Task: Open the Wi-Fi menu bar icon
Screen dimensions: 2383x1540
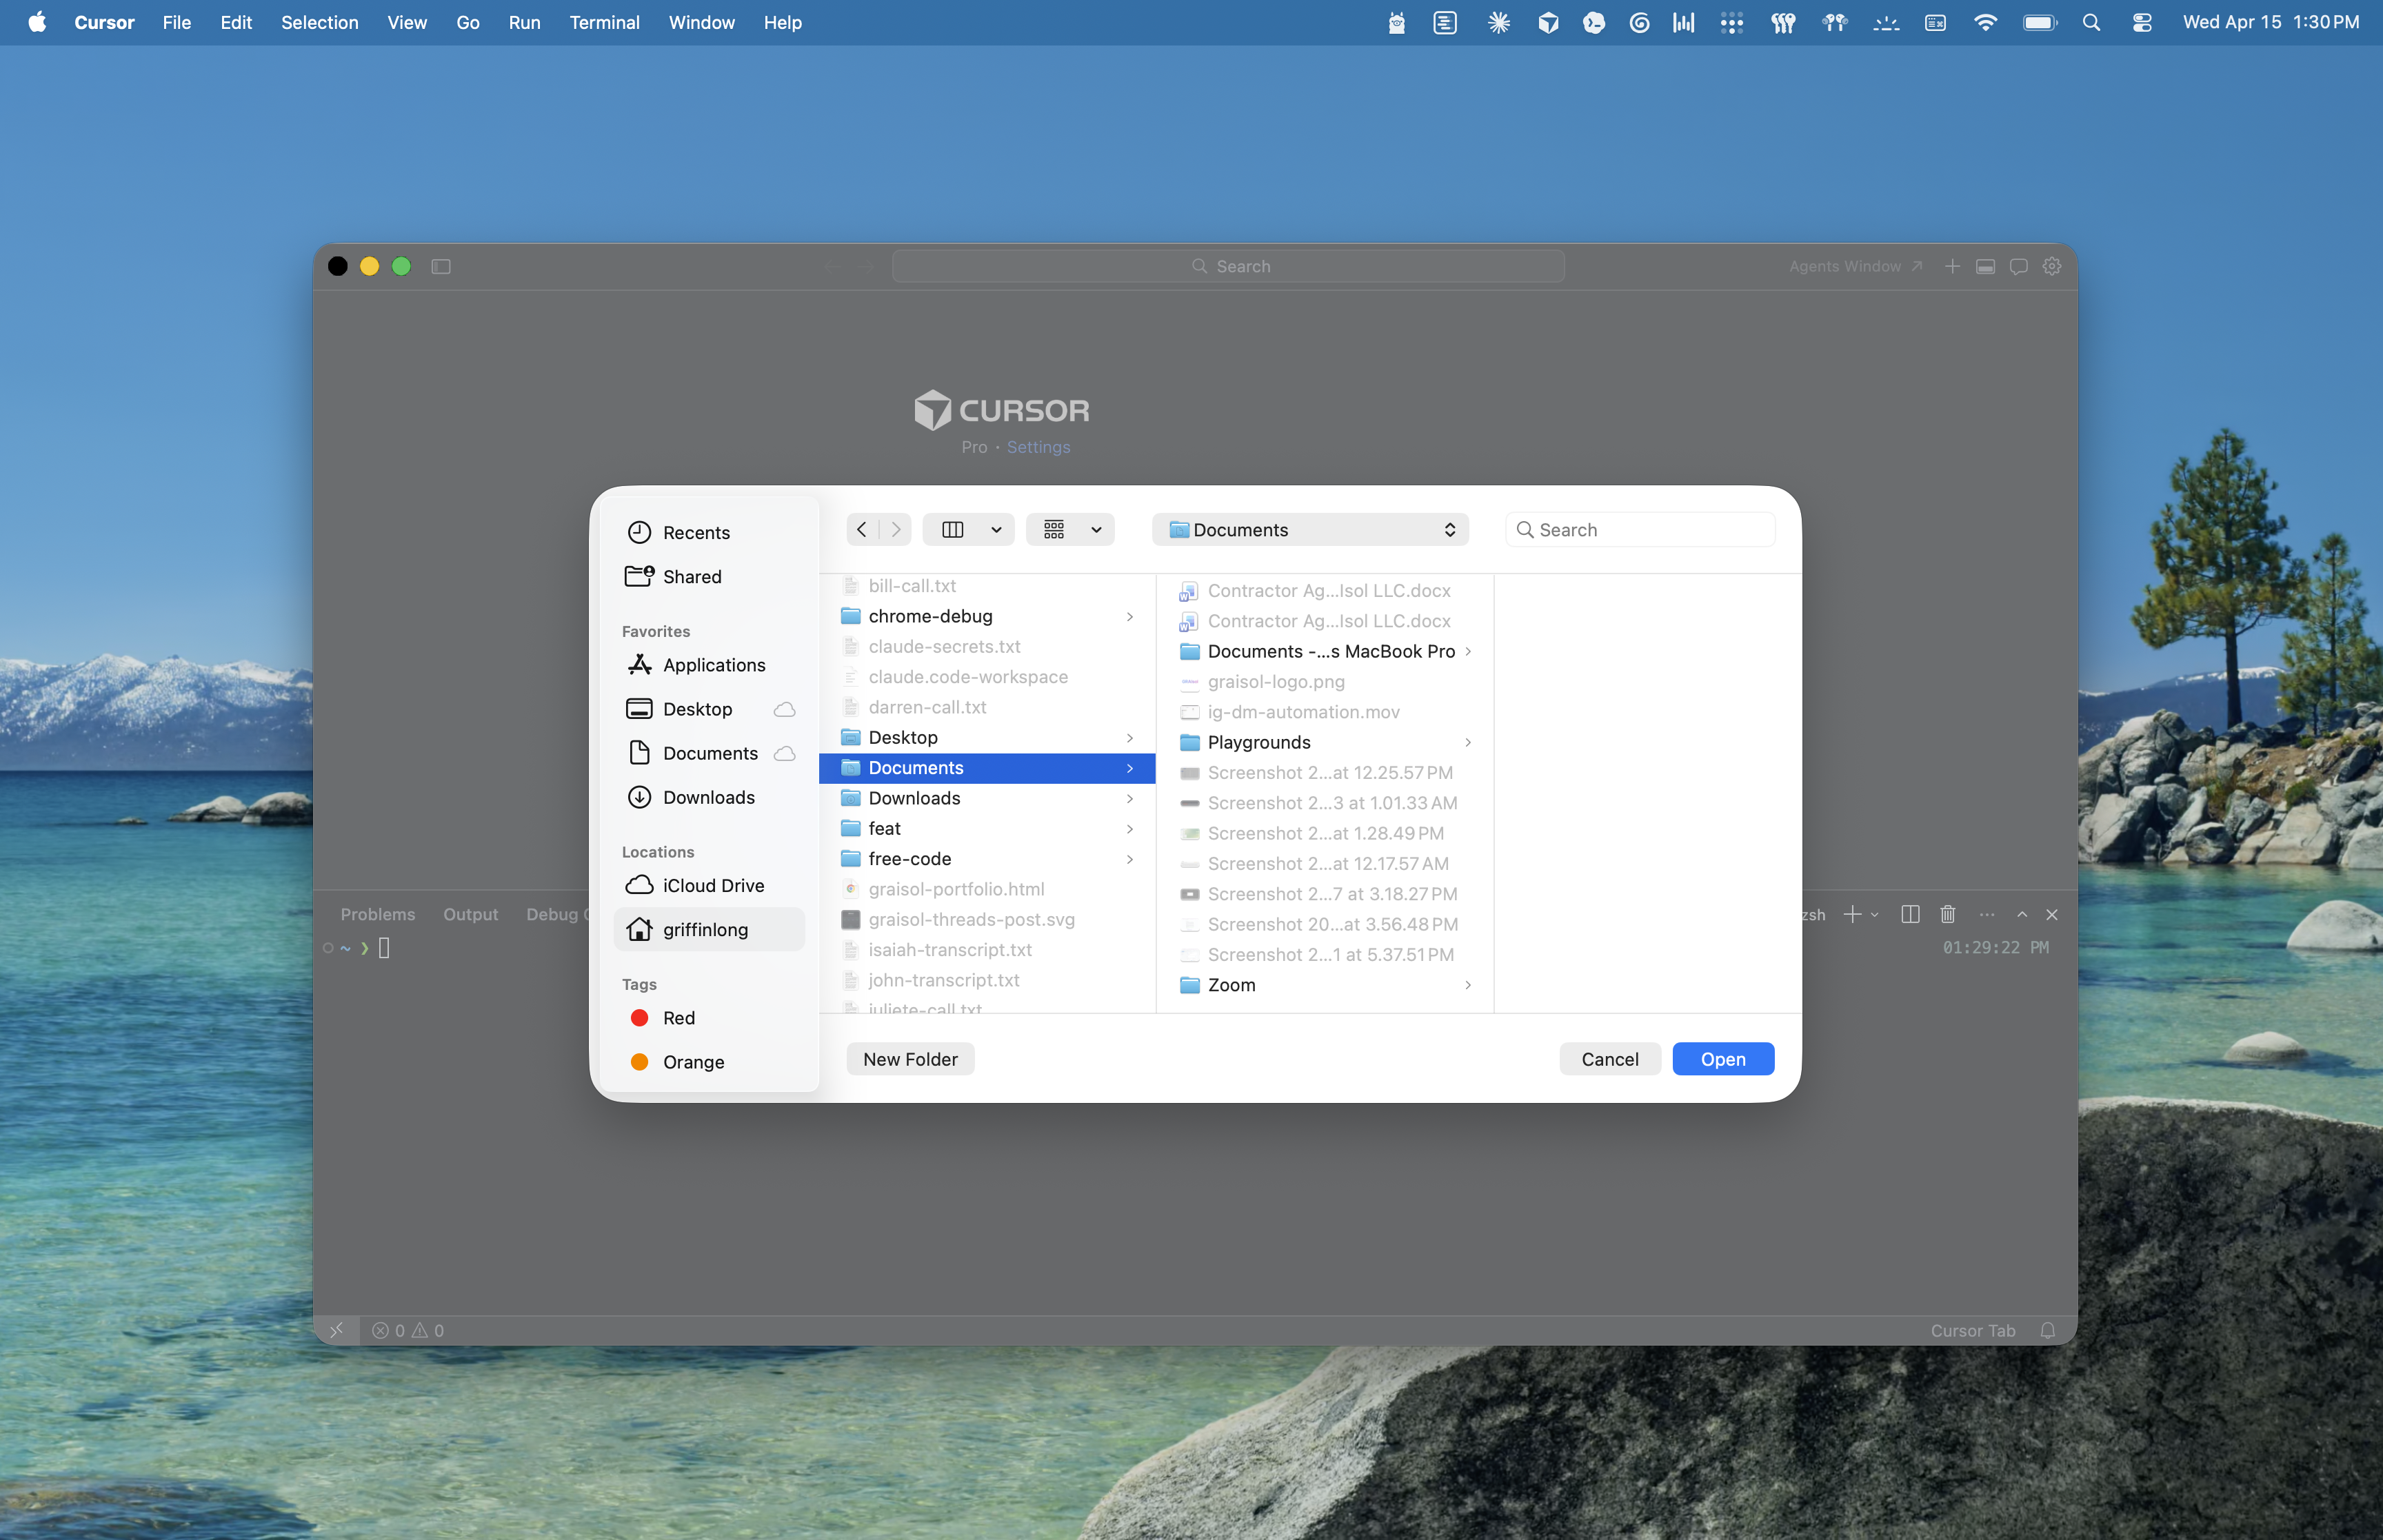Action: pyautogui.click(x=1986, y=22)
